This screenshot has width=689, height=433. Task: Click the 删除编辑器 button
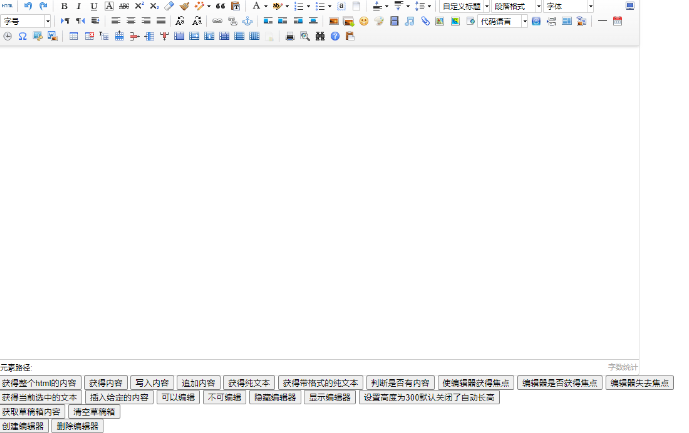(x=77, y=426)
